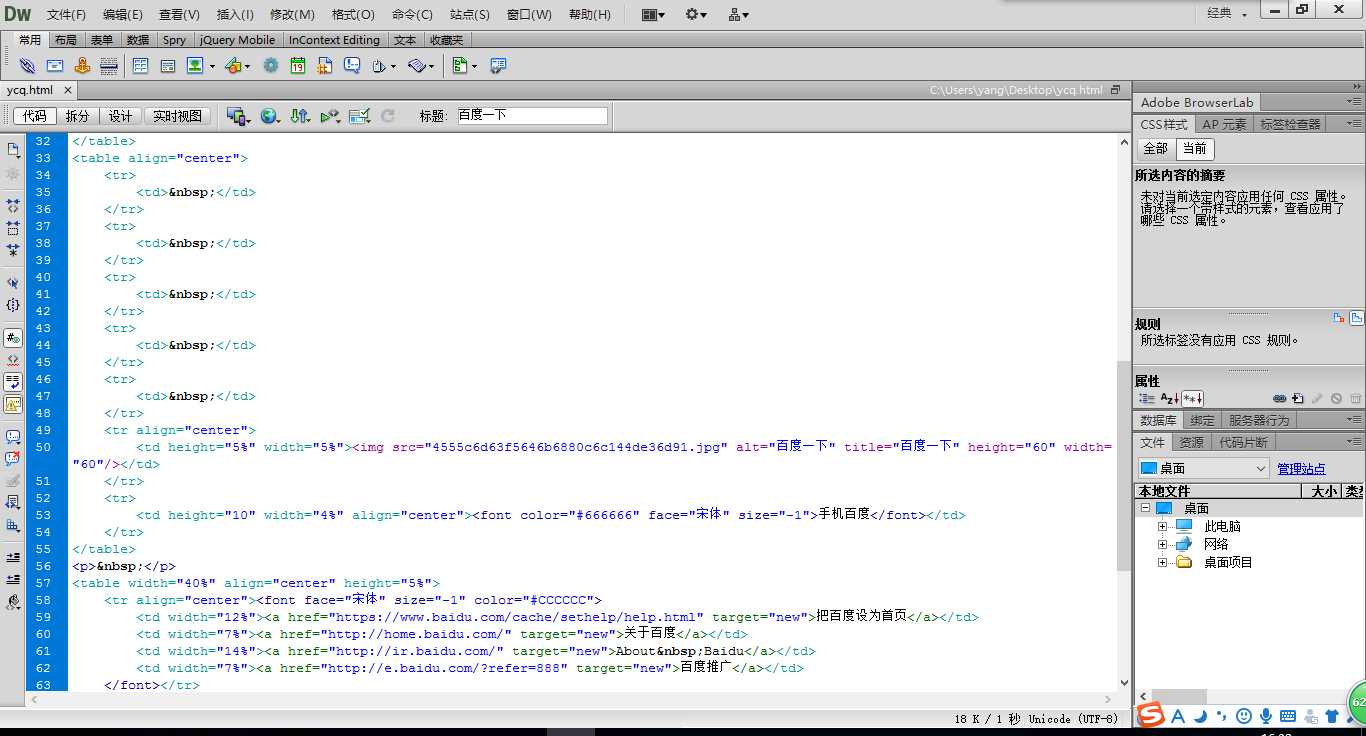Expand the 此电脑 tree node
The height and width of the screenshot is (736, 1366).
pos(1162,526)
